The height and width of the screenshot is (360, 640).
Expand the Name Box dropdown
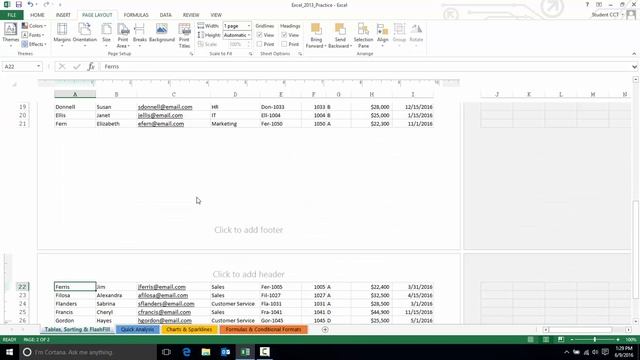[38, 66]
